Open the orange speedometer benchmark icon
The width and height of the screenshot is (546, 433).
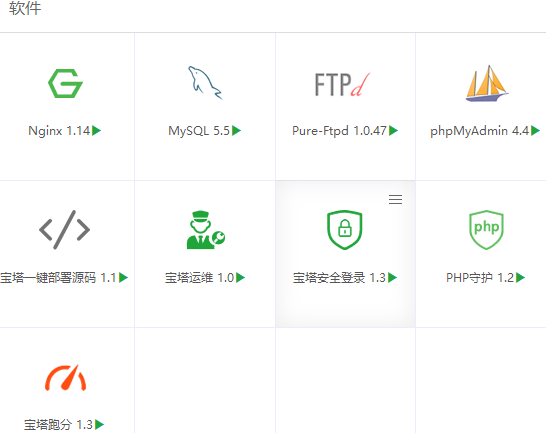(x=65, y=378)
